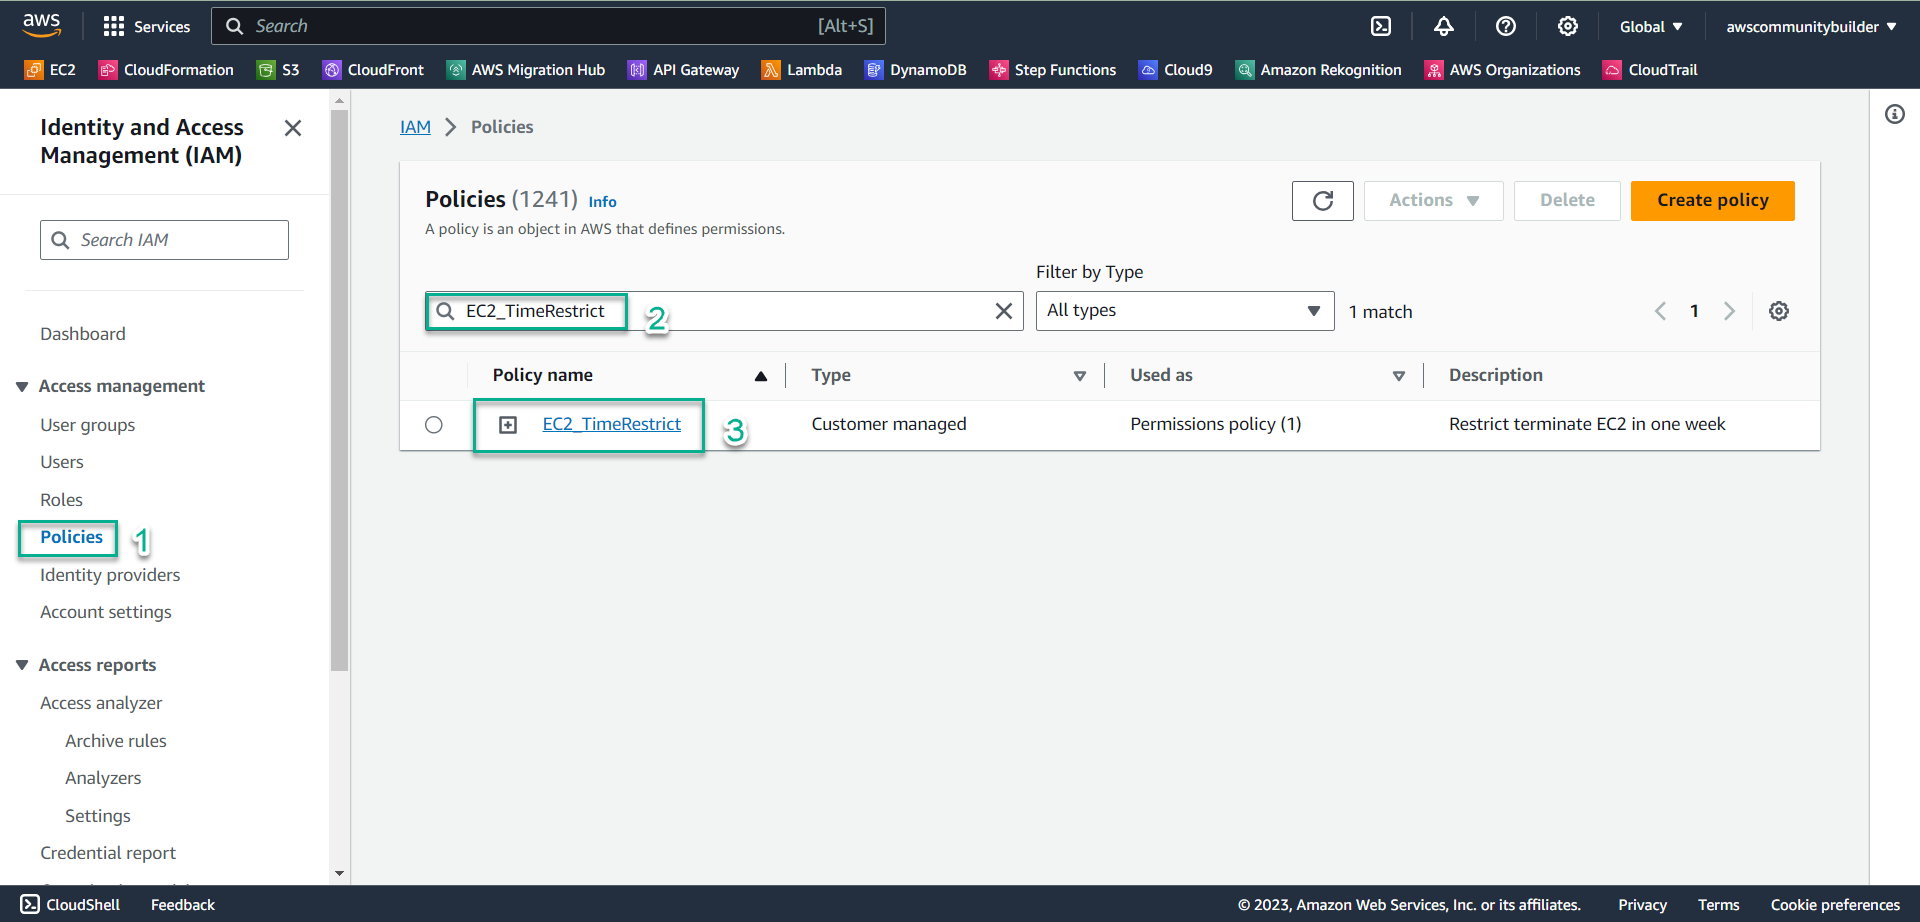Click the IAM breadcrumb link
Image resolution: width=1920 pixels, height=922 pixels.
[x=415, y=127]
